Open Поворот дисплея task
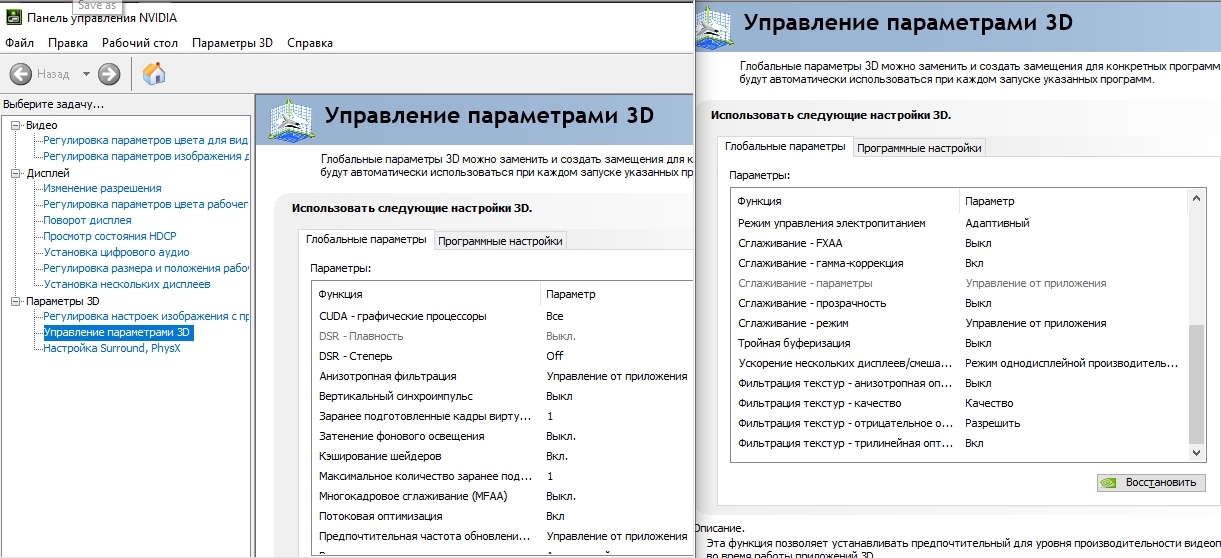The width and height of the screenshot is (1221, 558). (x=87, y=220)
